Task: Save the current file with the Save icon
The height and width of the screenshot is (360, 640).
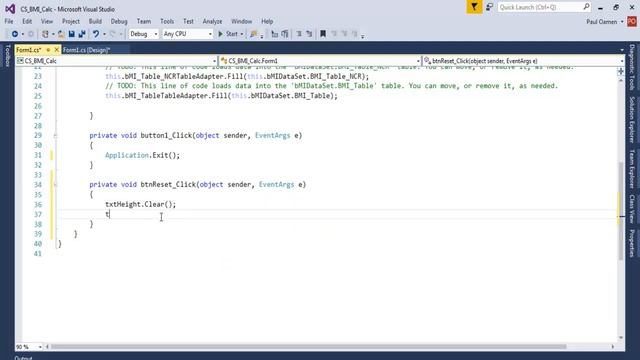Action: click(x=71, y=34)
